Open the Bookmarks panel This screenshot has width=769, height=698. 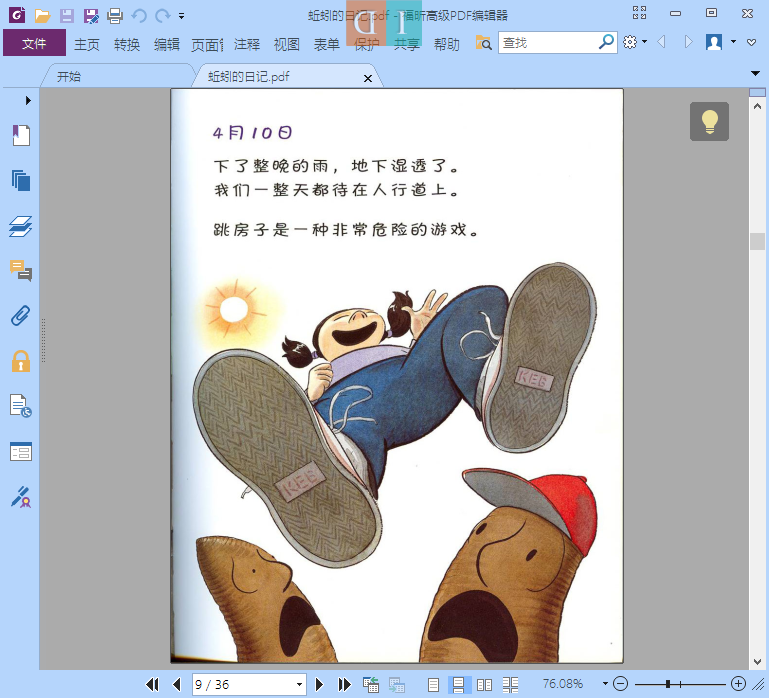21,135
